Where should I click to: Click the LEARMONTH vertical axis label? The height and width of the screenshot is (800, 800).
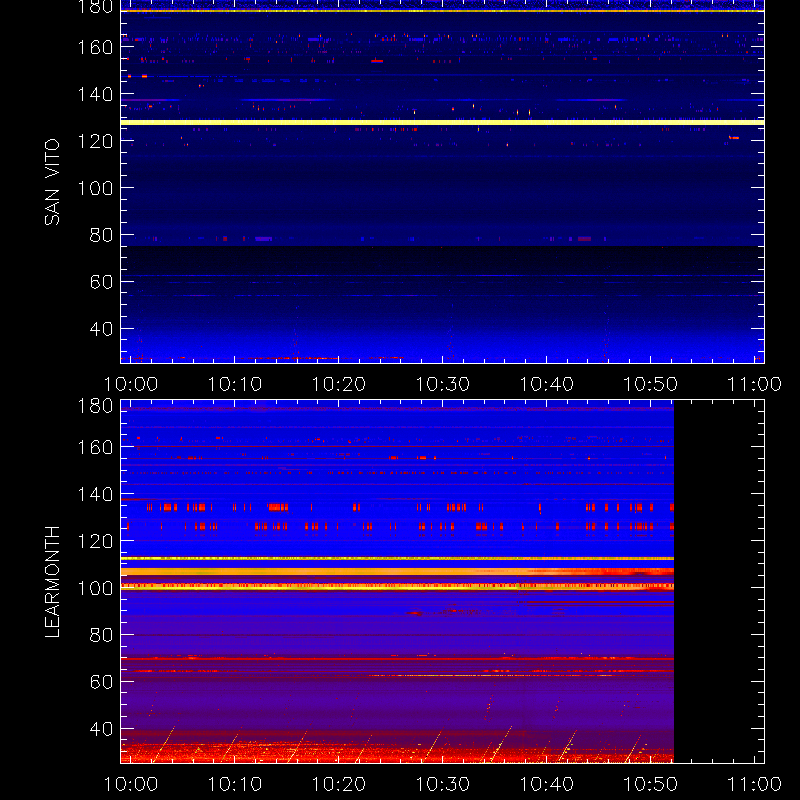coord(52,582)
